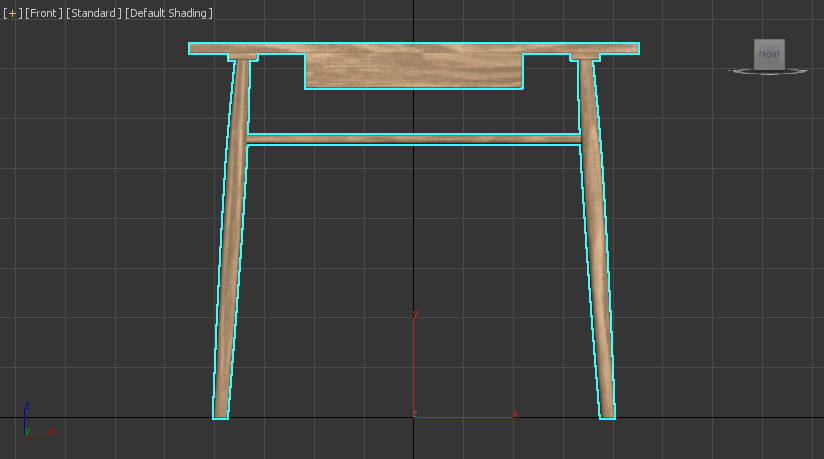Select the drawer front panel under the tabletop
Screen dimensions: 824x459
(x=414, y=71)
